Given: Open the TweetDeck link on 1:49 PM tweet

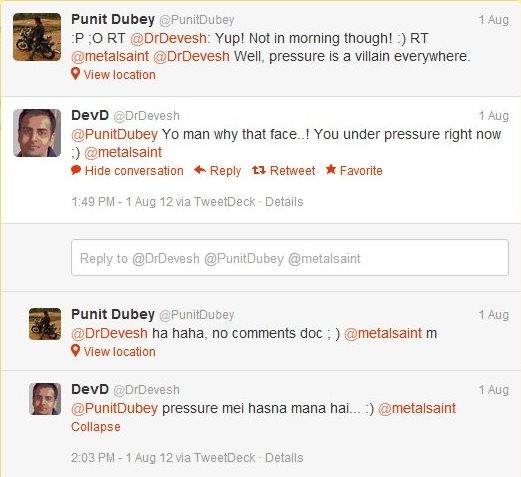Looking at the screenshot, I should [224, 202].
